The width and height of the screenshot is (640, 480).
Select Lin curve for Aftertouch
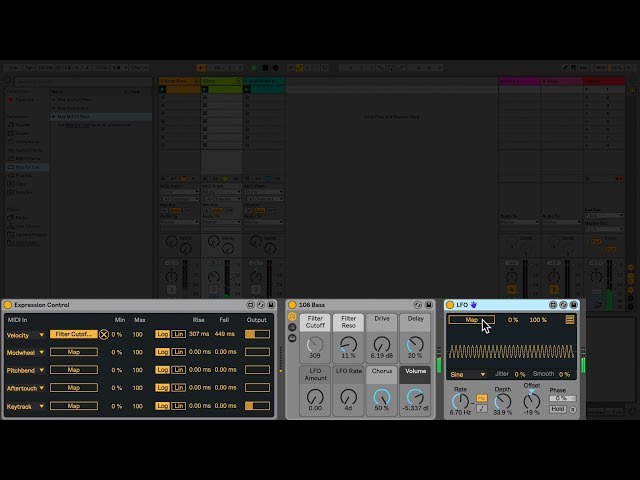point(178,388)
